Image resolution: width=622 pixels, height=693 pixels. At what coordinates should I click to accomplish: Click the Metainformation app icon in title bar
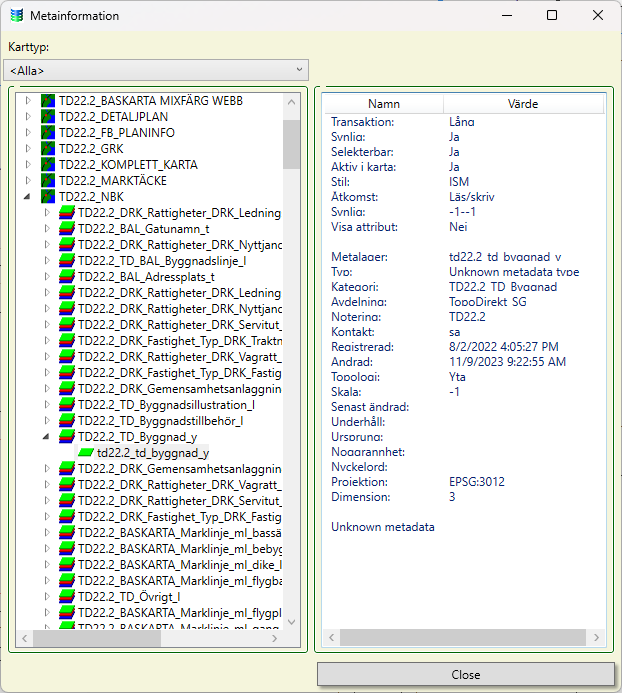click(x=15, y=16)
